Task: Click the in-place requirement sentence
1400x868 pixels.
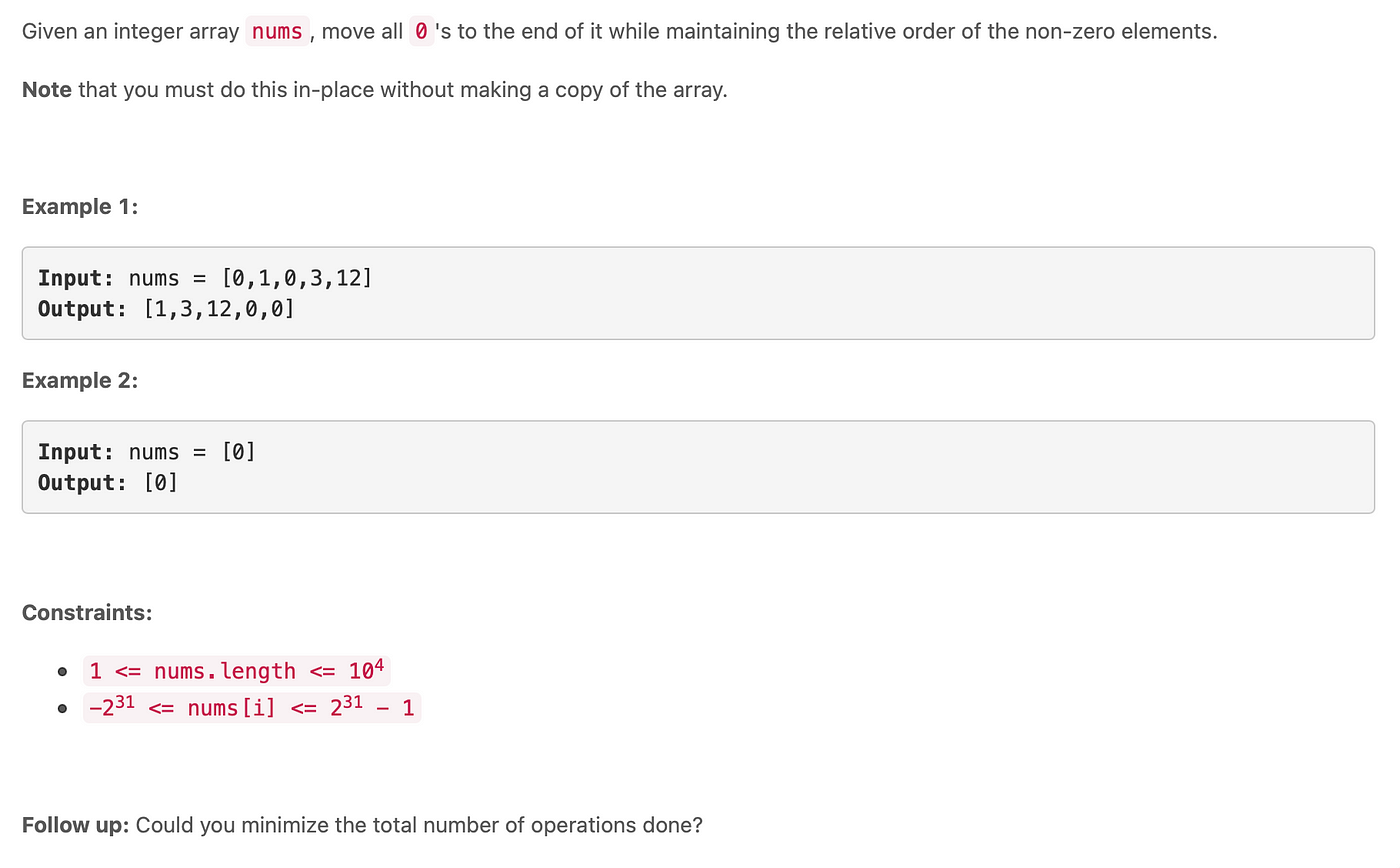Action: [x=375, y=90]
